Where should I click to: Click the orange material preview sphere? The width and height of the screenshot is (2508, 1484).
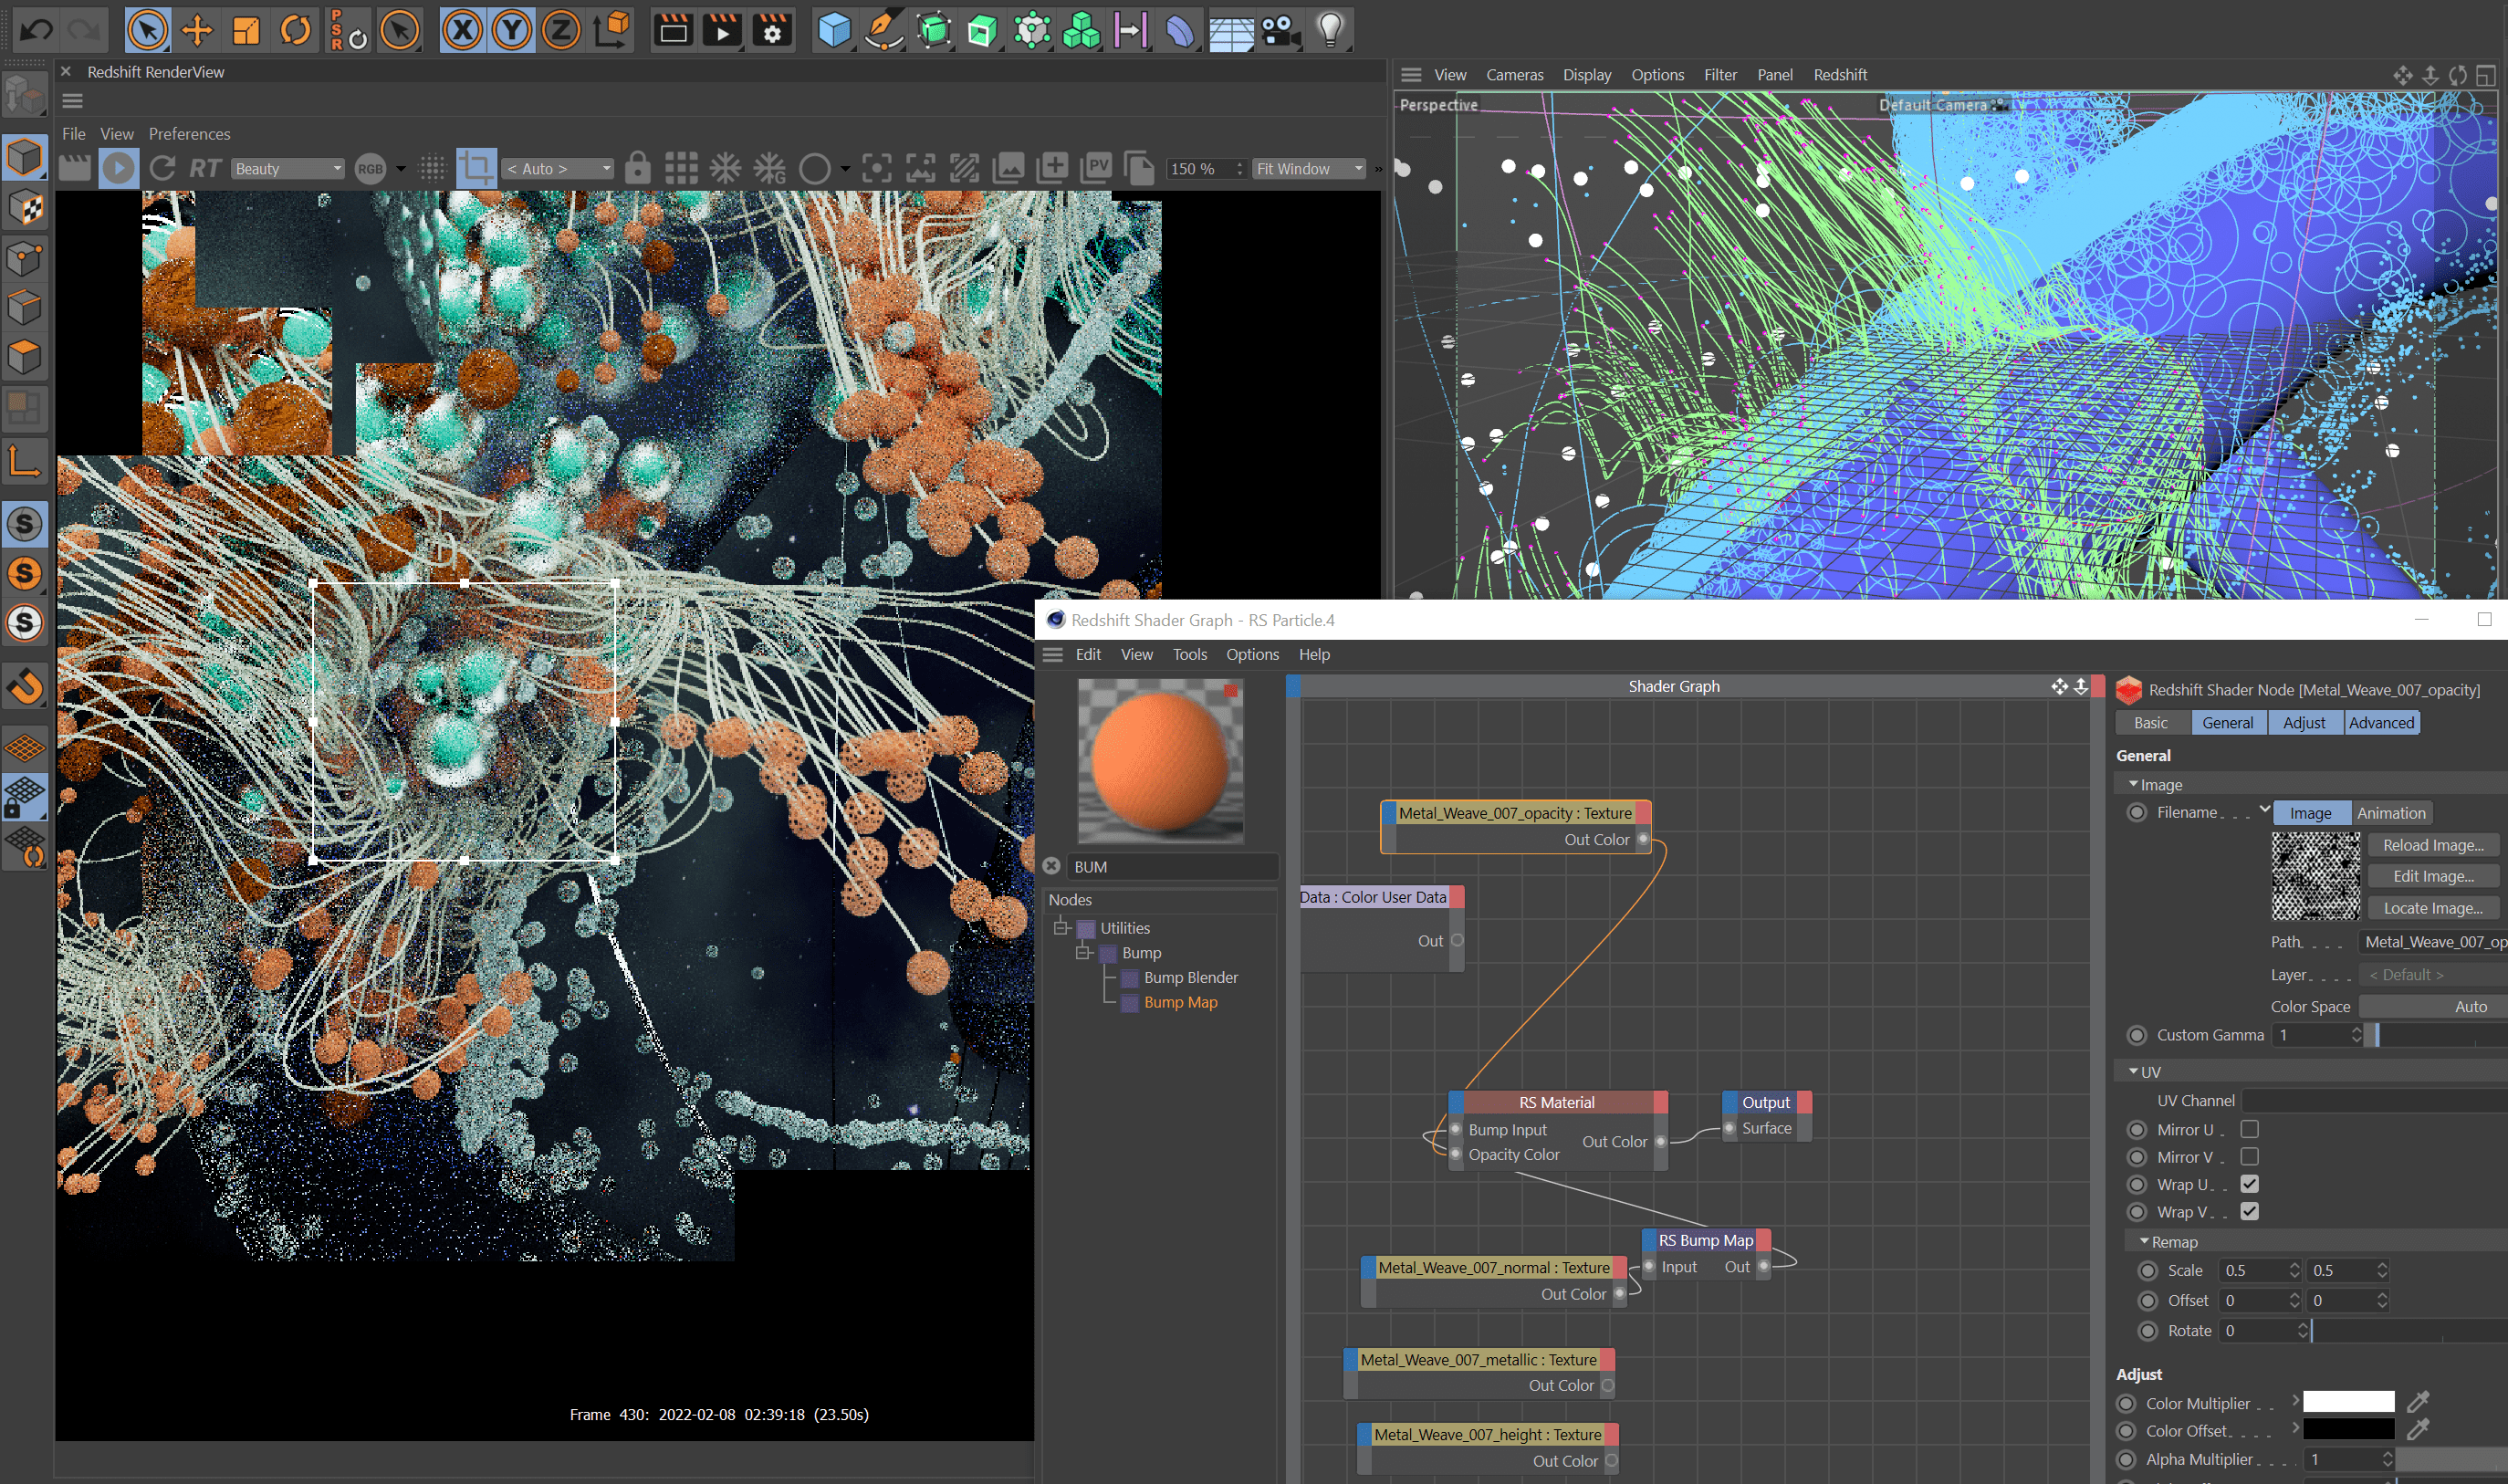coord(1160,762)
